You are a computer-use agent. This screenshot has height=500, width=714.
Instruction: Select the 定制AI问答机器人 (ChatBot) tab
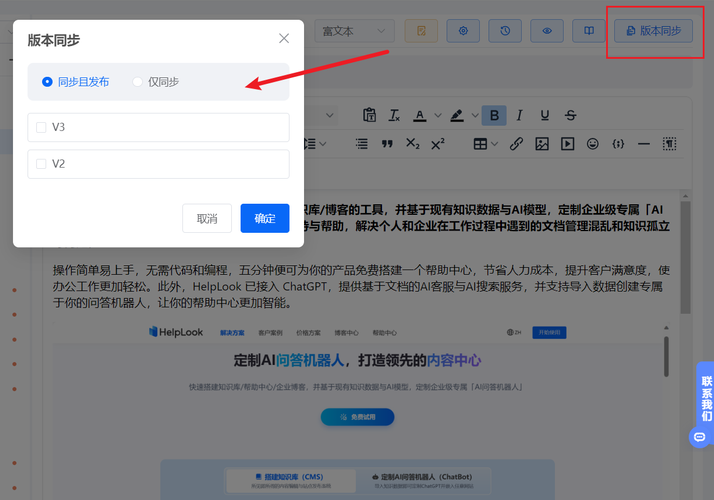(423, 480)
